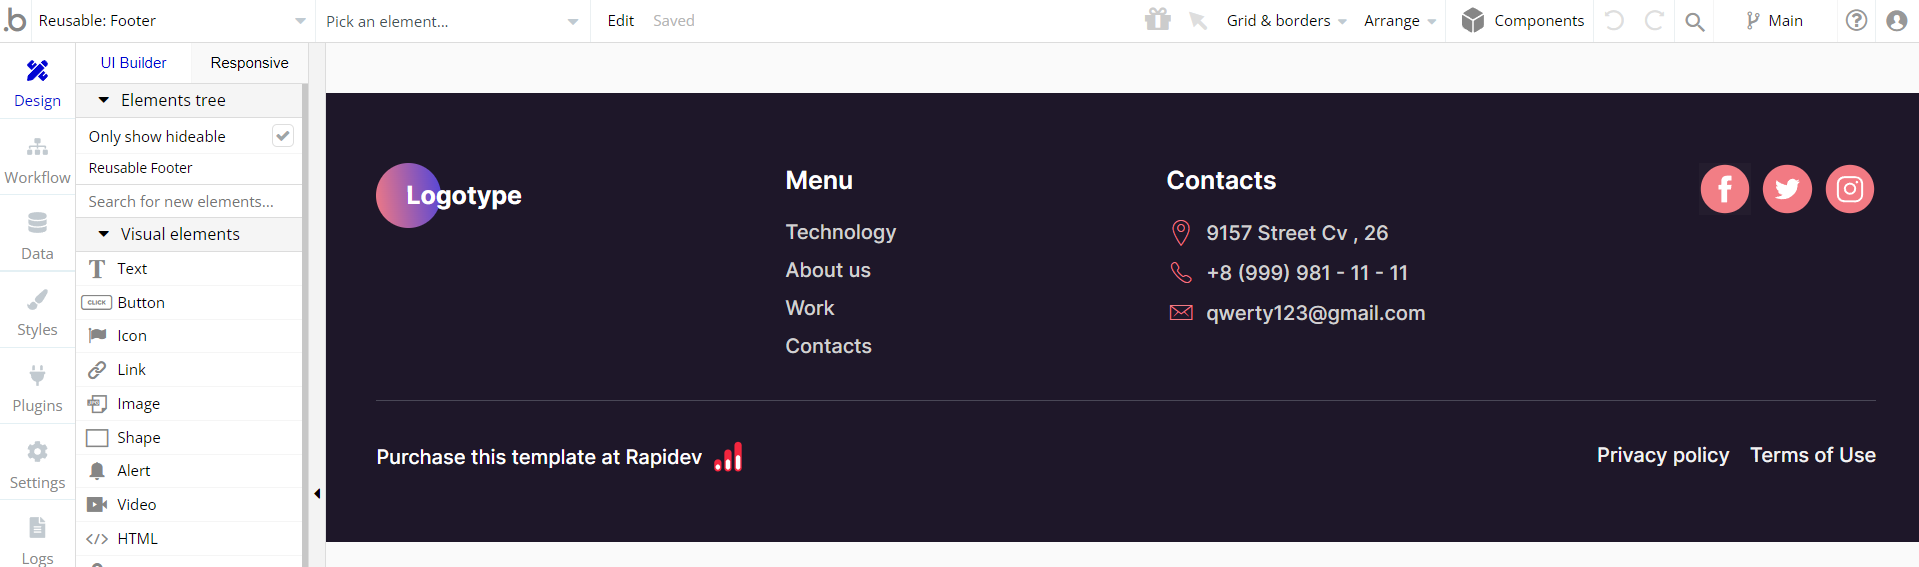The image size is (1919, 567).
Task: Toggle the Only show hideable checkbox
Action: pyautogui.click(x=283, y=136)
